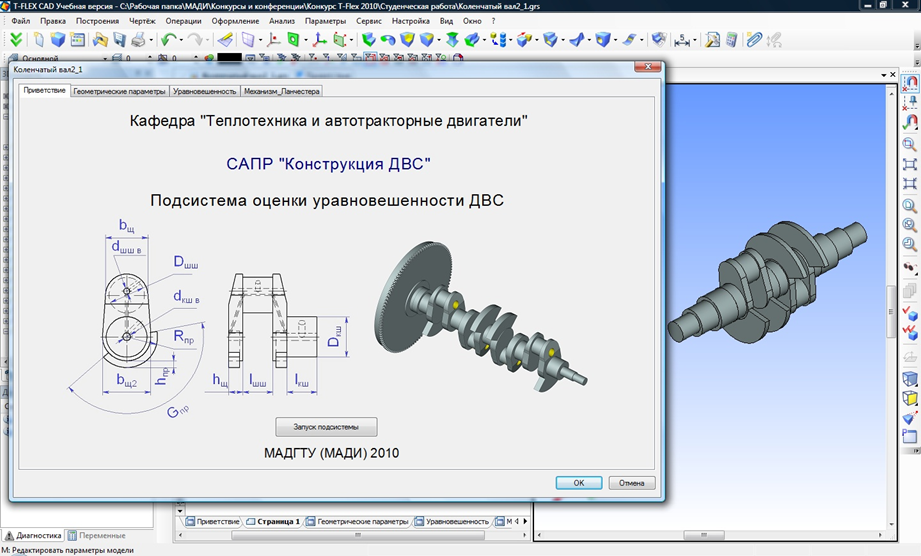
Task: Create a workplane grid icon
Action: [248, 39]
